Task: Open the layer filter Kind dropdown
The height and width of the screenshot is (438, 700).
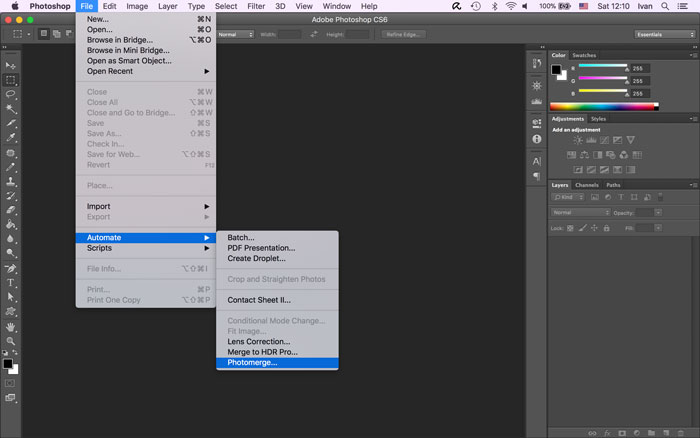Action: coord(568,197)
